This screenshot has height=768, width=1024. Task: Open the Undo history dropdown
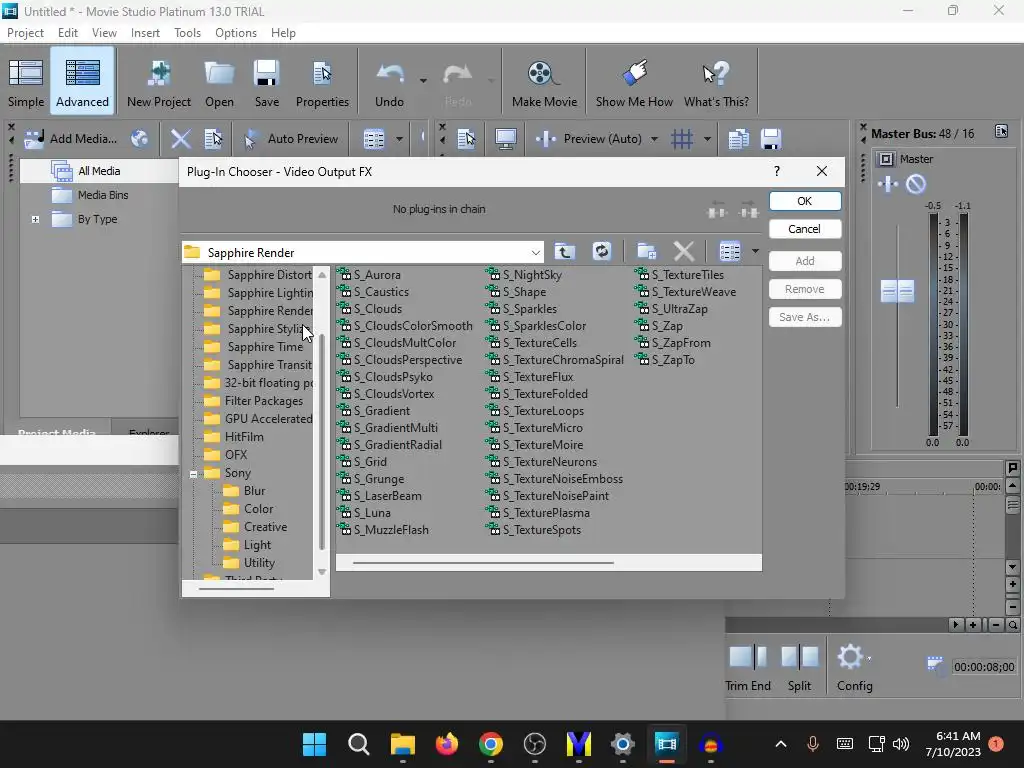(x=423, y=81)
